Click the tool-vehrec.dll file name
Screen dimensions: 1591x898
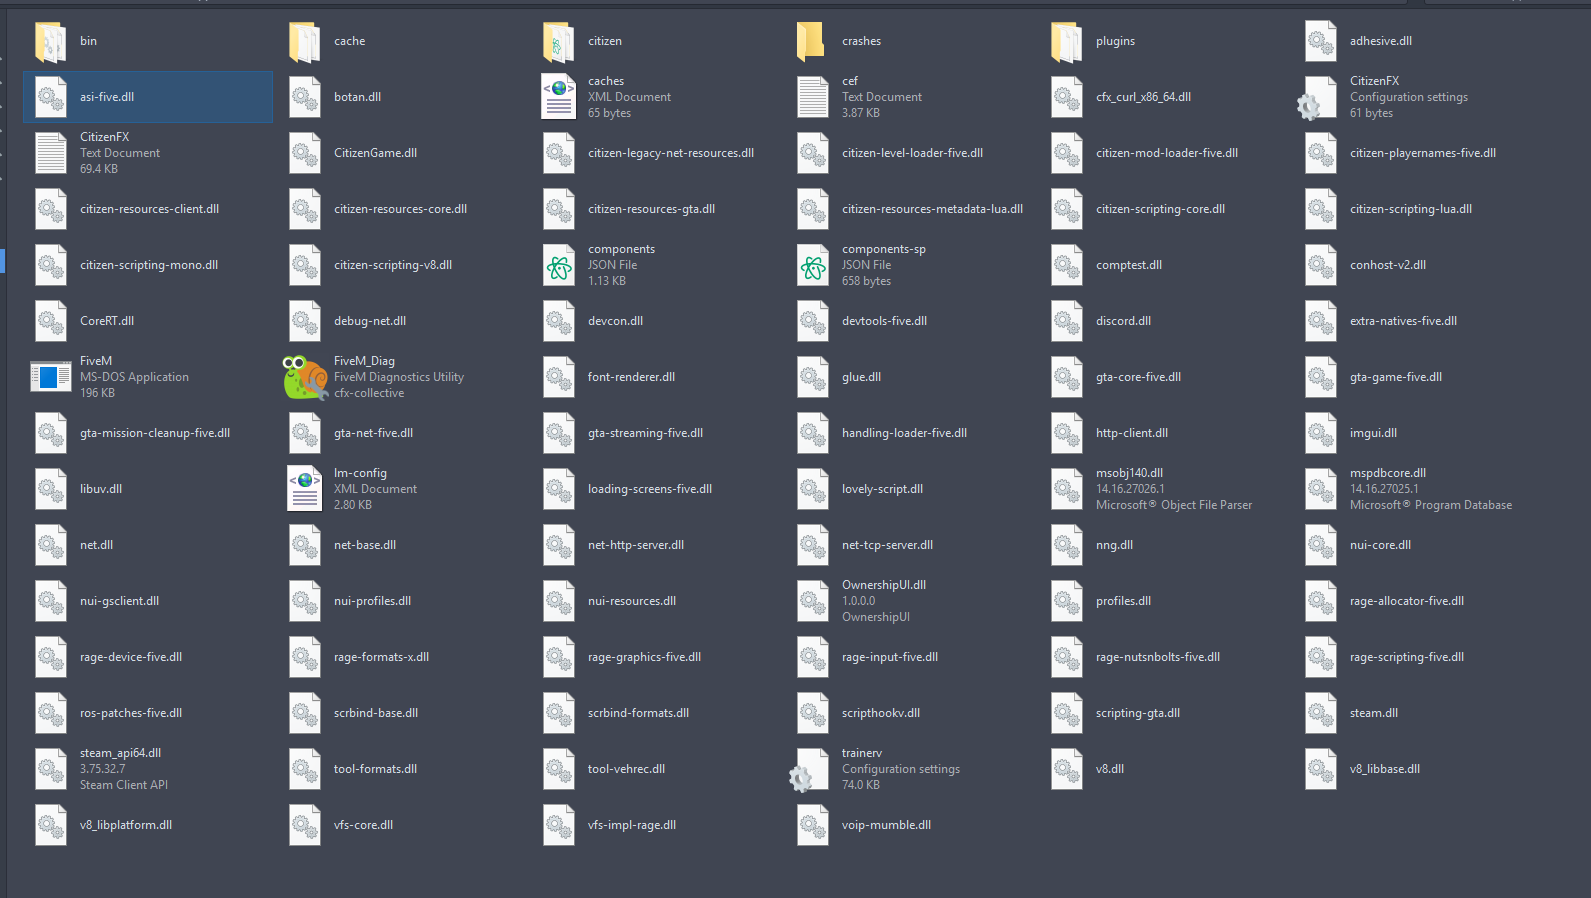click(x=626, y=769)
